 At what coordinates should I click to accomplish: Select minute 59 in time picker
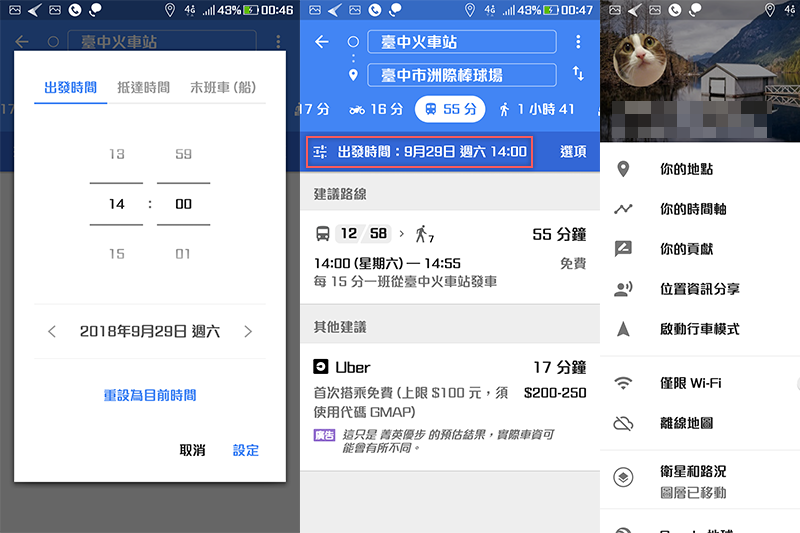point(183,154)
